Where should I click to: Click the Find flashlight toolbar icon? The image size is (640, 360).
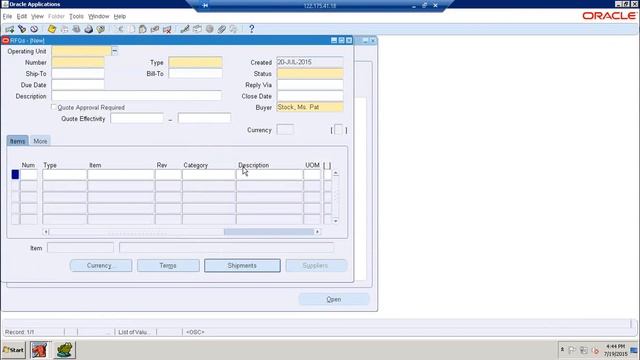coord(22,29)
